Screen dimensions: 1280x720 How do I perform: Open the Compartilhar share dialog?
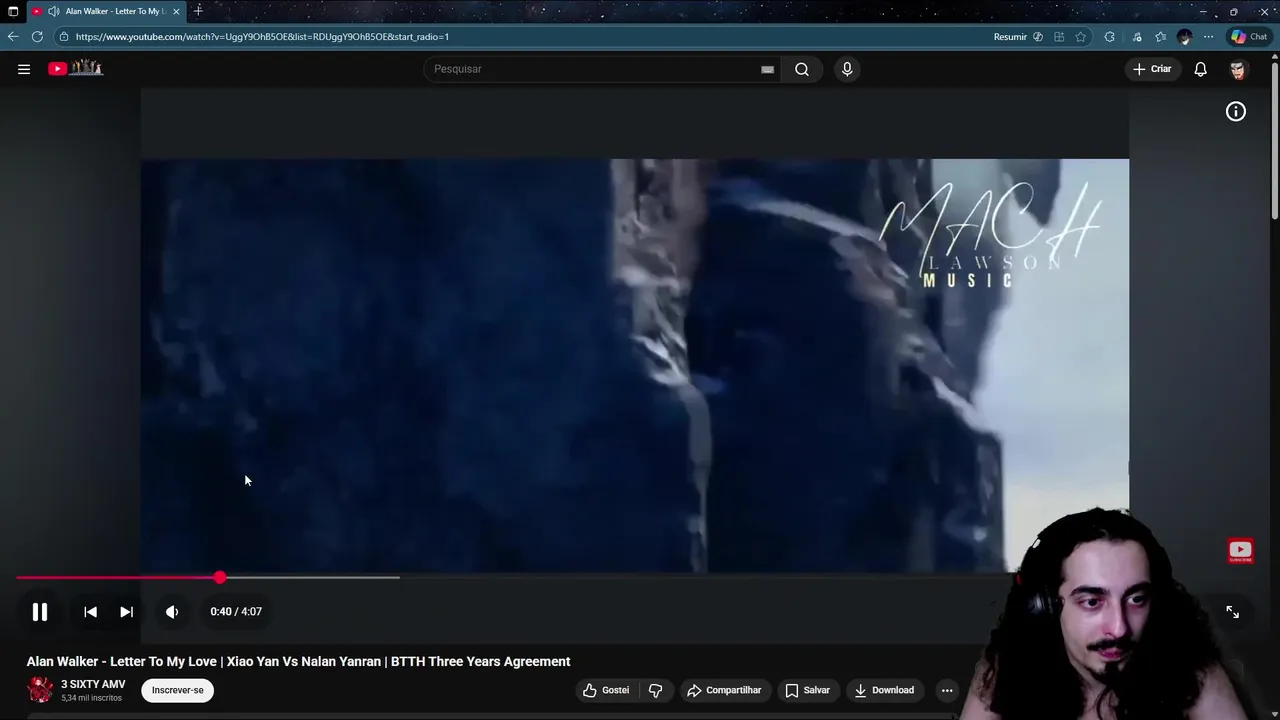[724, 690]
